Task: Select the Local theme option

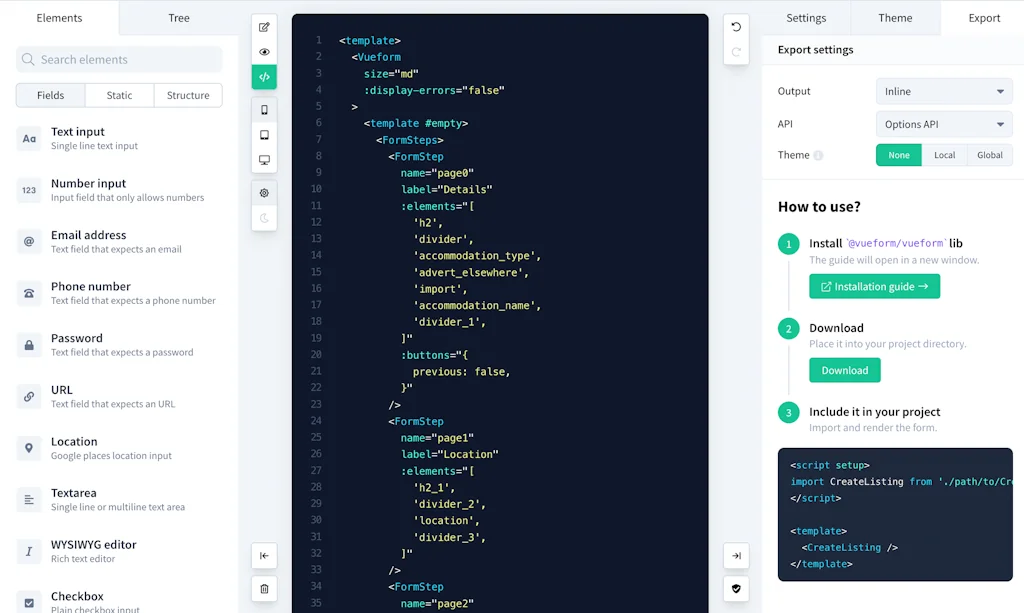Action: [946, 155]
